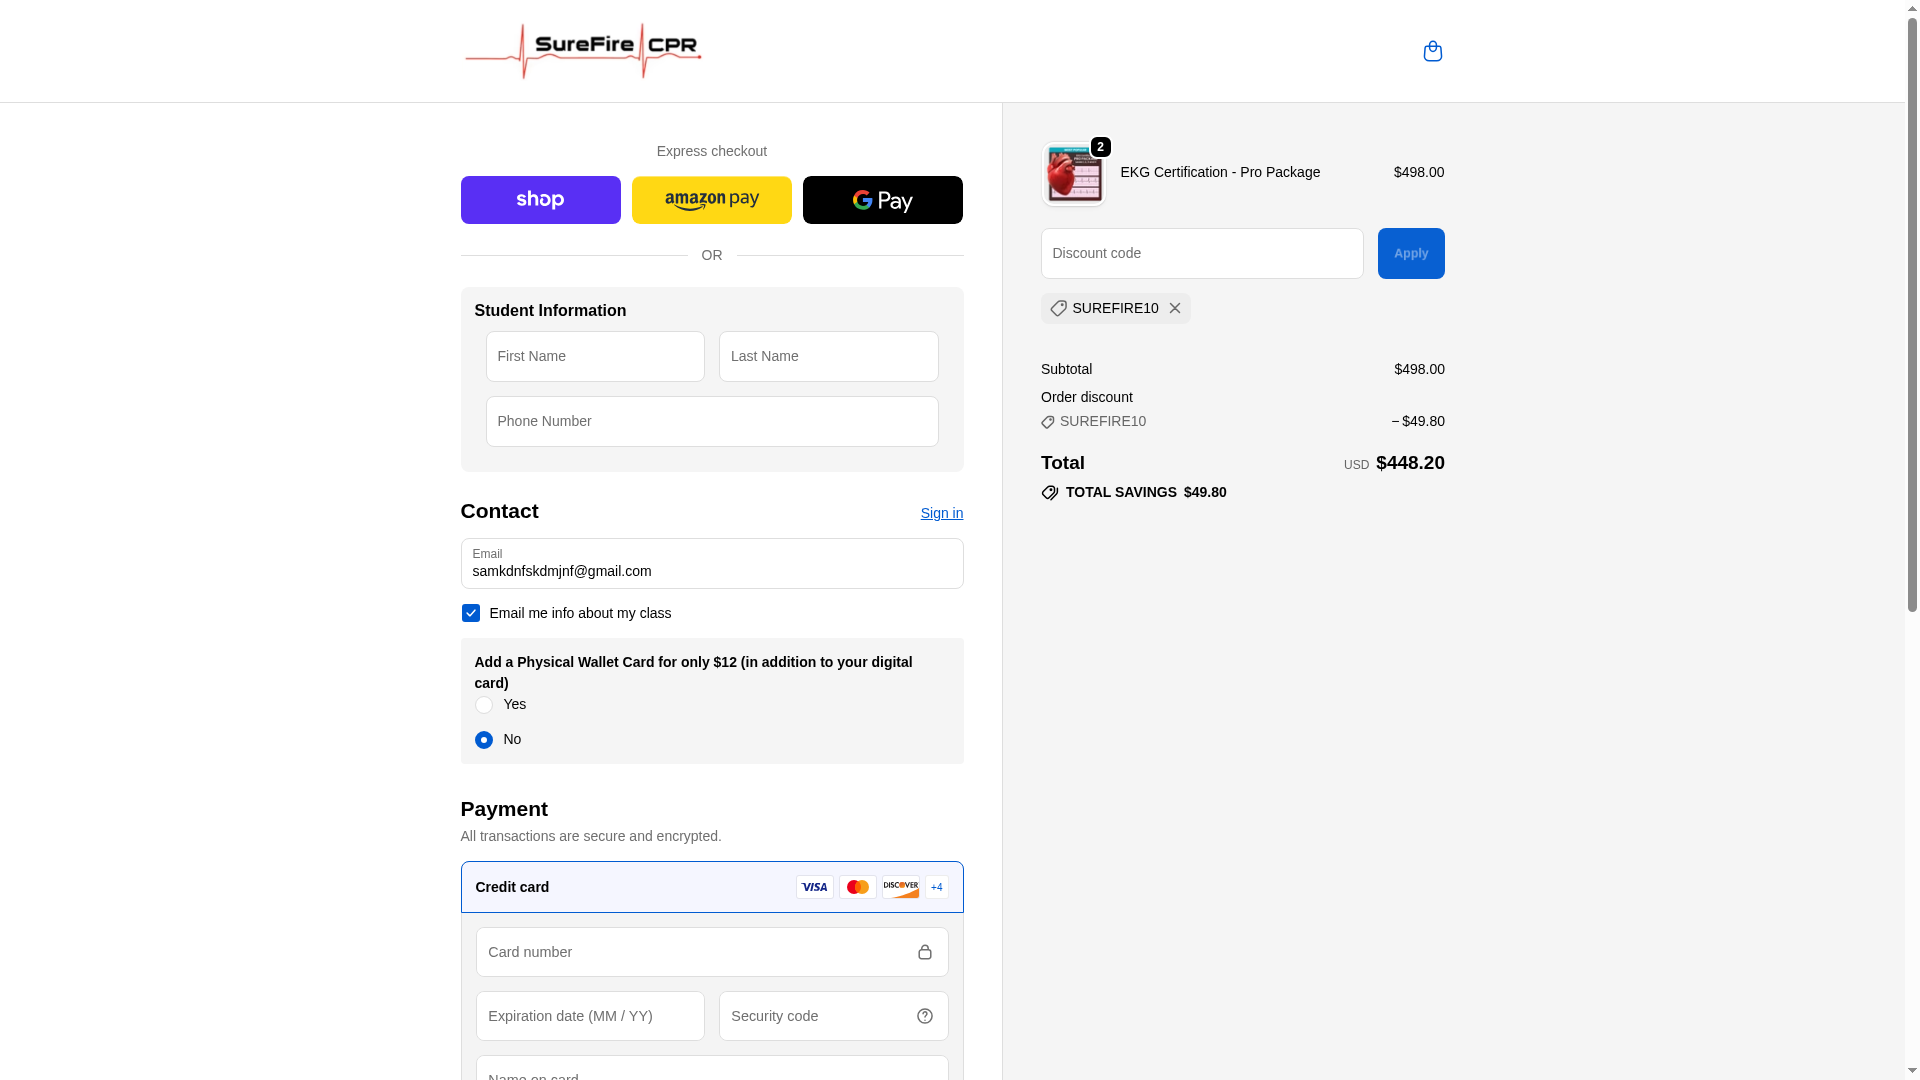Click the −$49.80 discount amount
This screenshot has width=1920, height=1080.
point(1418,421)
